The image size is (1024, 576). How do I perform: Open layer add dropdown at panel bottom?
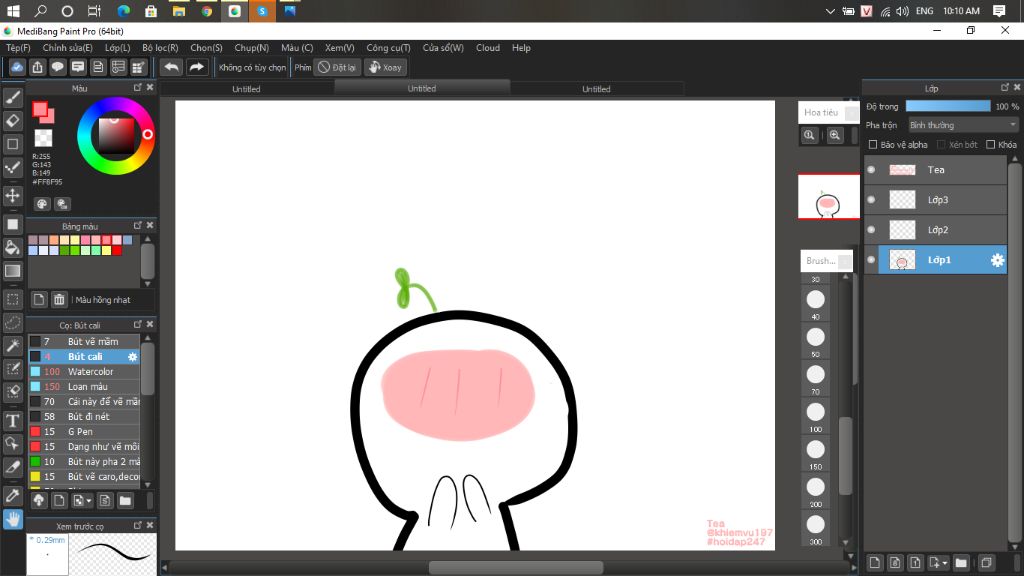(x=944, y=563)
